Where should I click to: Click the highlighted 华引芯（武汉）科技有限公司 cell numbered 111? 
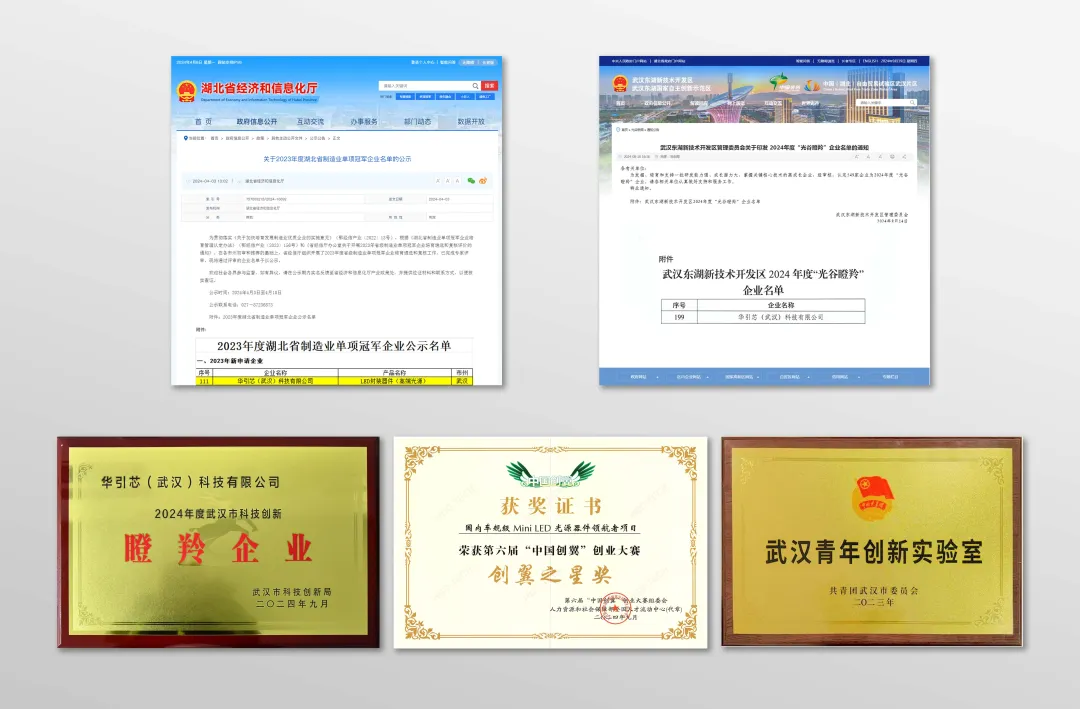(276, 381)
